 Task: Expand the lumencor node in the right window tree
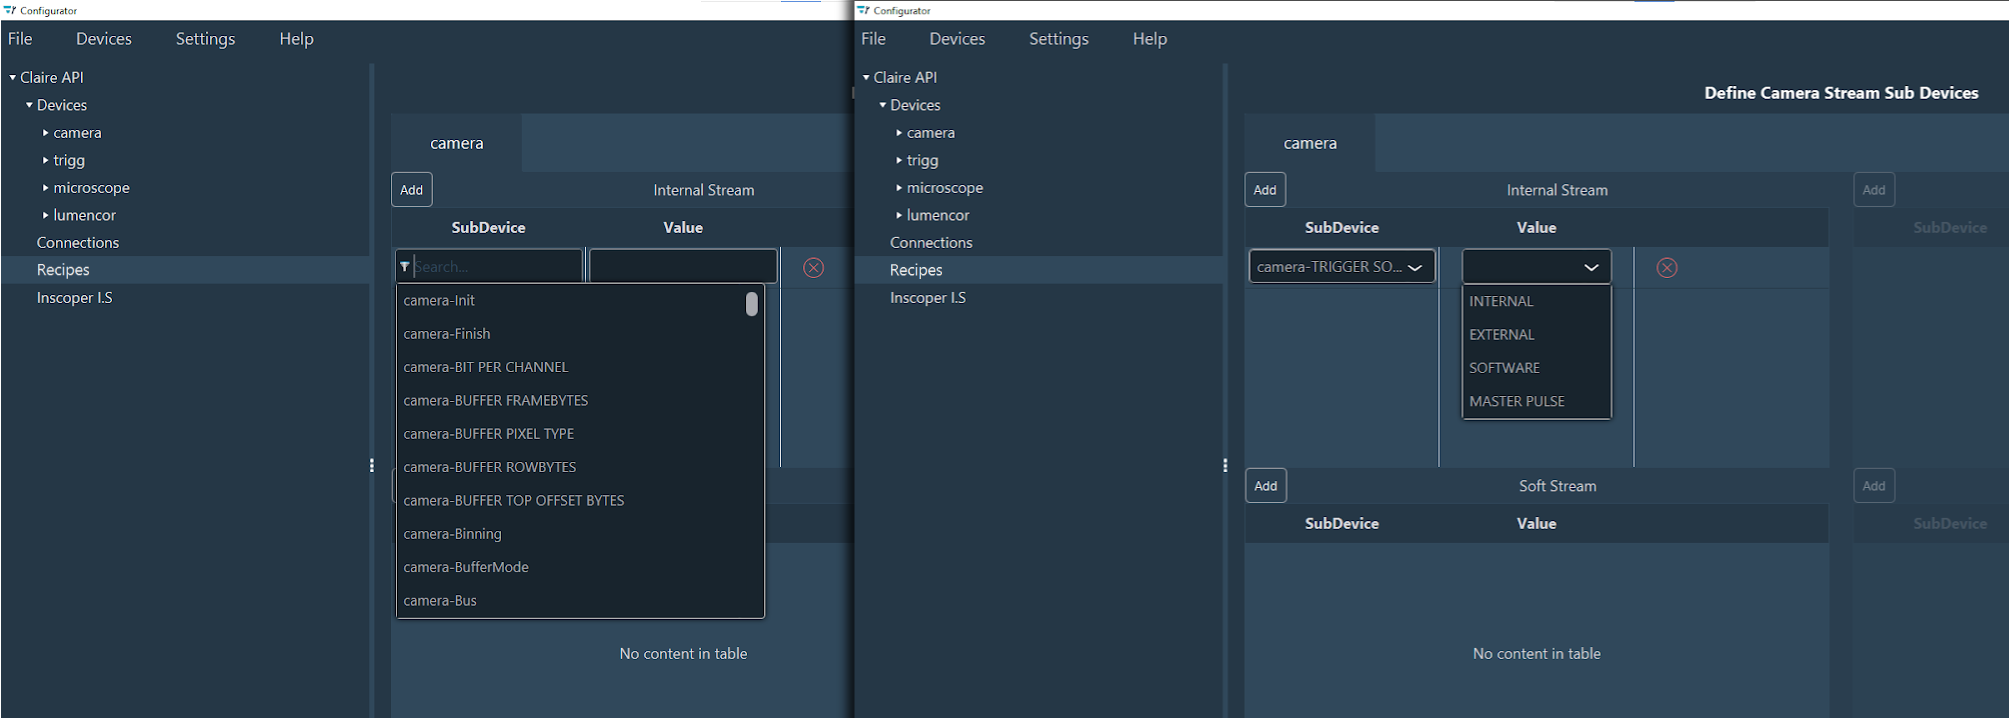[x=899, y=215]
